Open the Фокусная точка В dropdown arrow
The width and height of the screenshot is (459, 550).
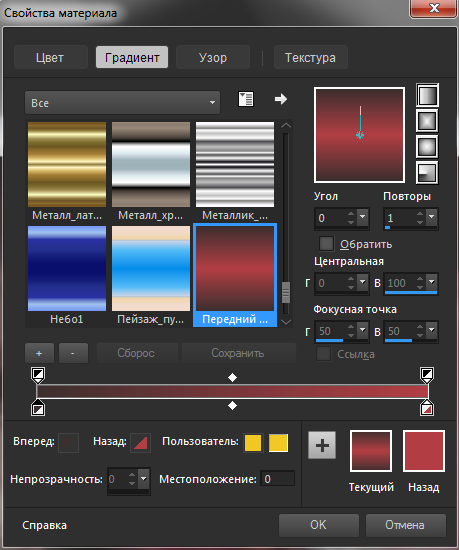coord(432,330)
